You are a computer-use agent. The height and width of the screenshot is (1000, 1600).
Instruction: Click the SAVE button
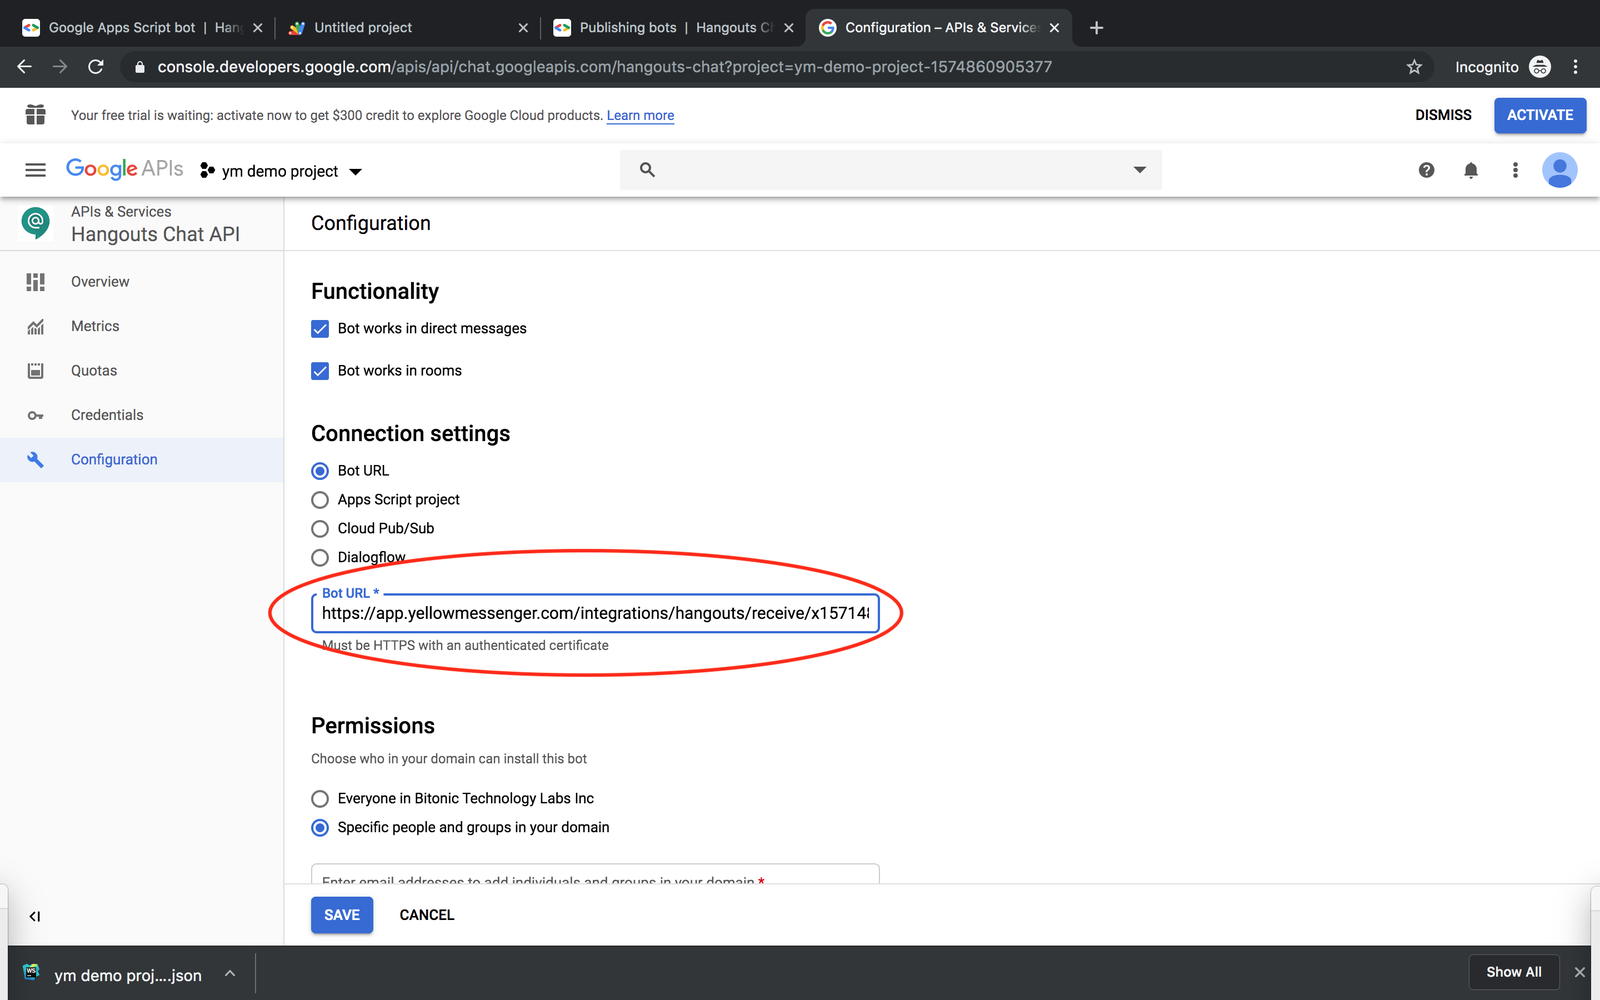[x=342, y=915]
